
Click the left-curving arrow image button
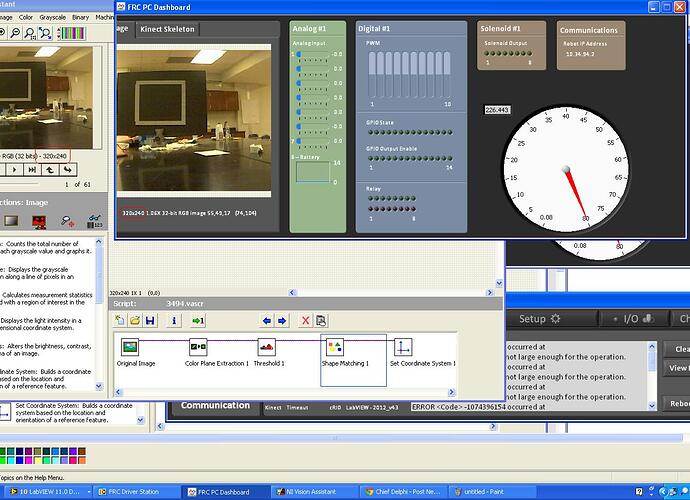(50, 169)
